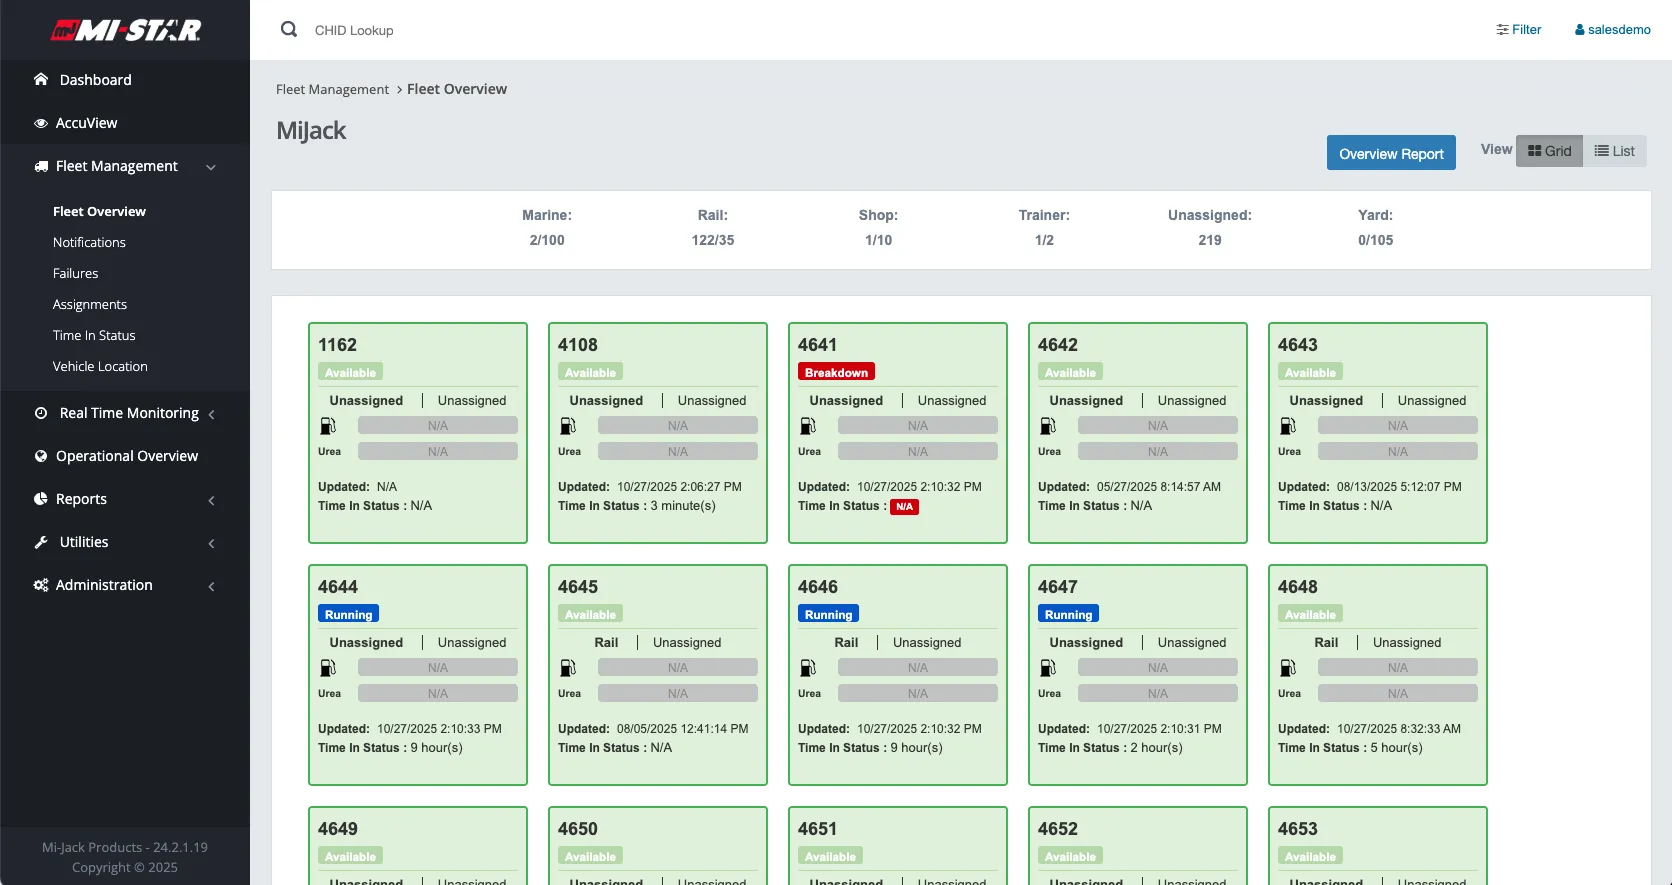Viewport: 1672px width, 885px height.
Task: Focus the CHID Lookup search field
Action: tap(354, 30)
